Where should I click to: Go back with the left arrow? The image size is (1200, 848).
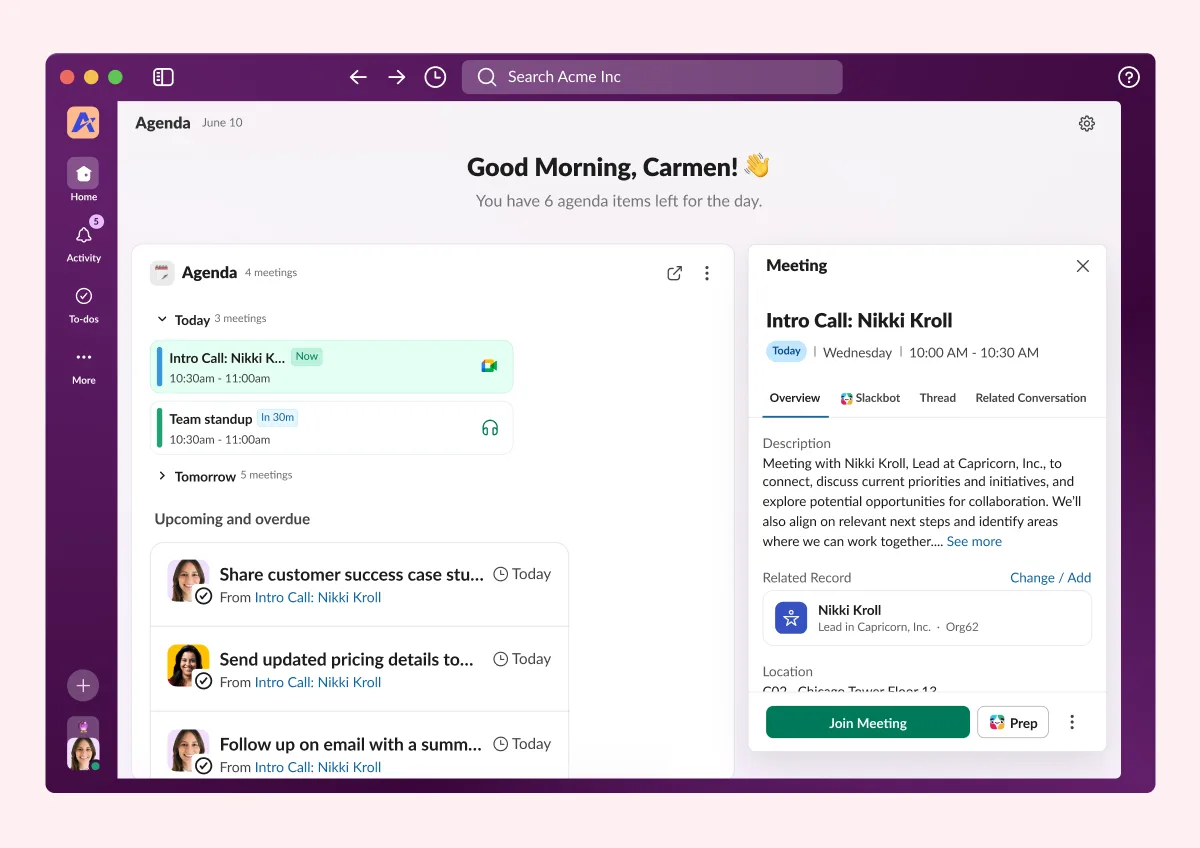358,77
